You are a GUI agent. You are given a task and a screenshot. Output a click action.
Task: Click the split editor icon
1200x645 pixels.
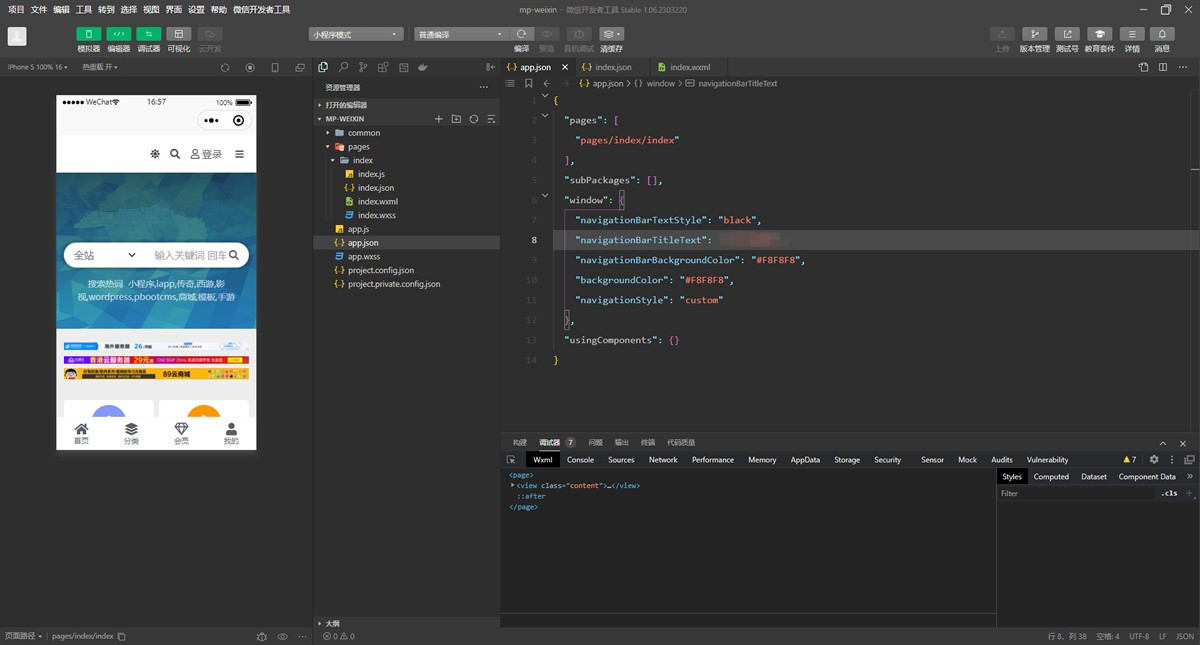point(1162,67)
